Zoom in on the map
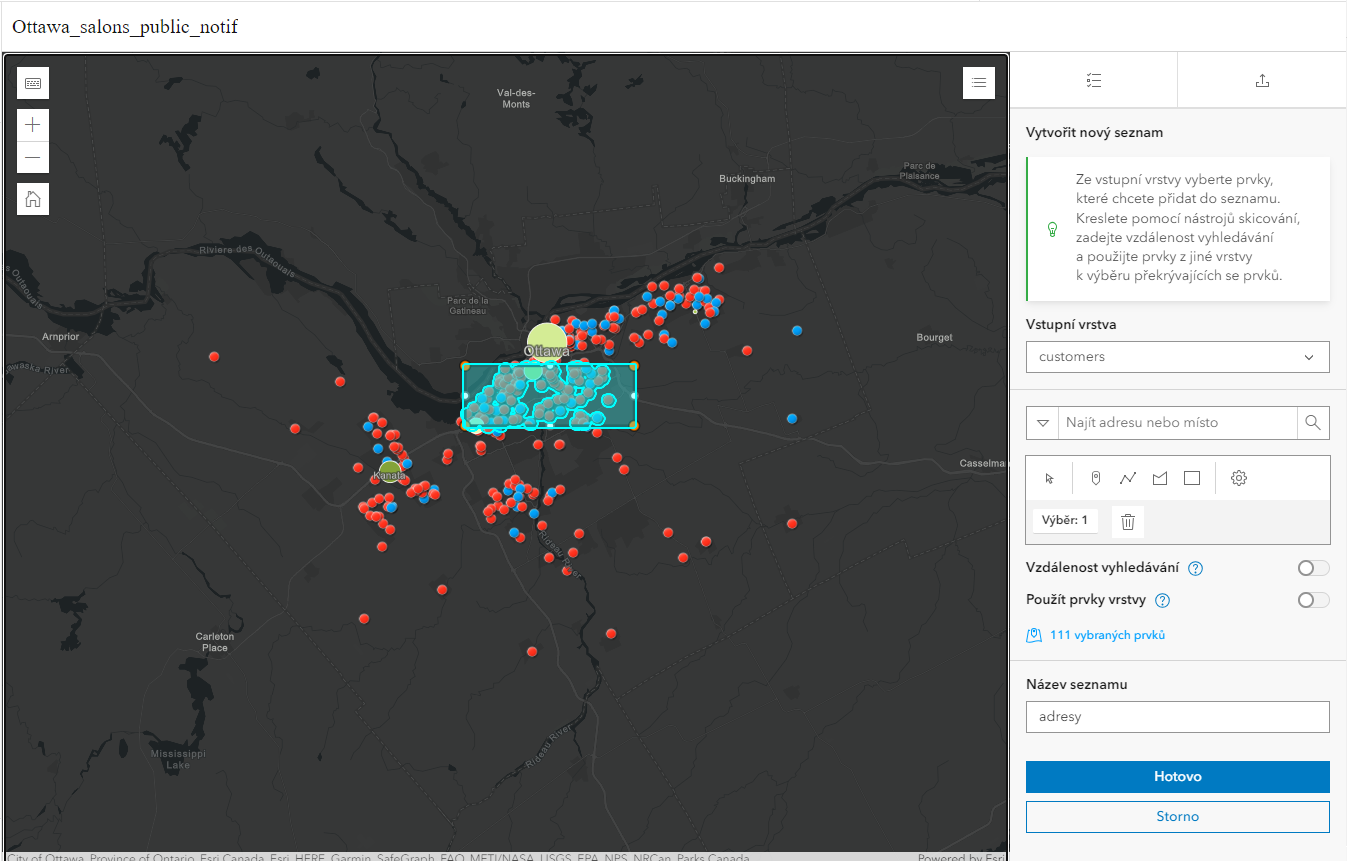The height and width of the screenshot is (861, 1347). point(33,125)
